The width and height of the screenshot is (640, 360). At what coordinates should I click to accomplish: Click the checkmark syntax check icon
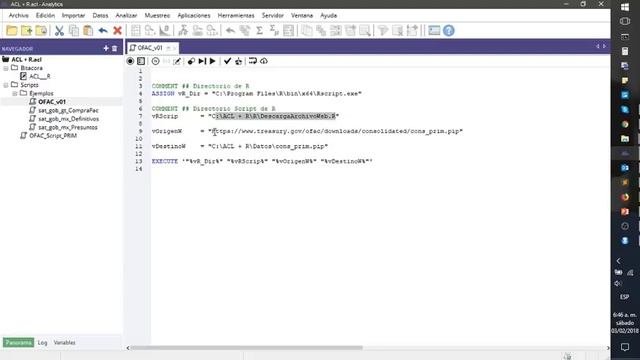tap(227, 61)
